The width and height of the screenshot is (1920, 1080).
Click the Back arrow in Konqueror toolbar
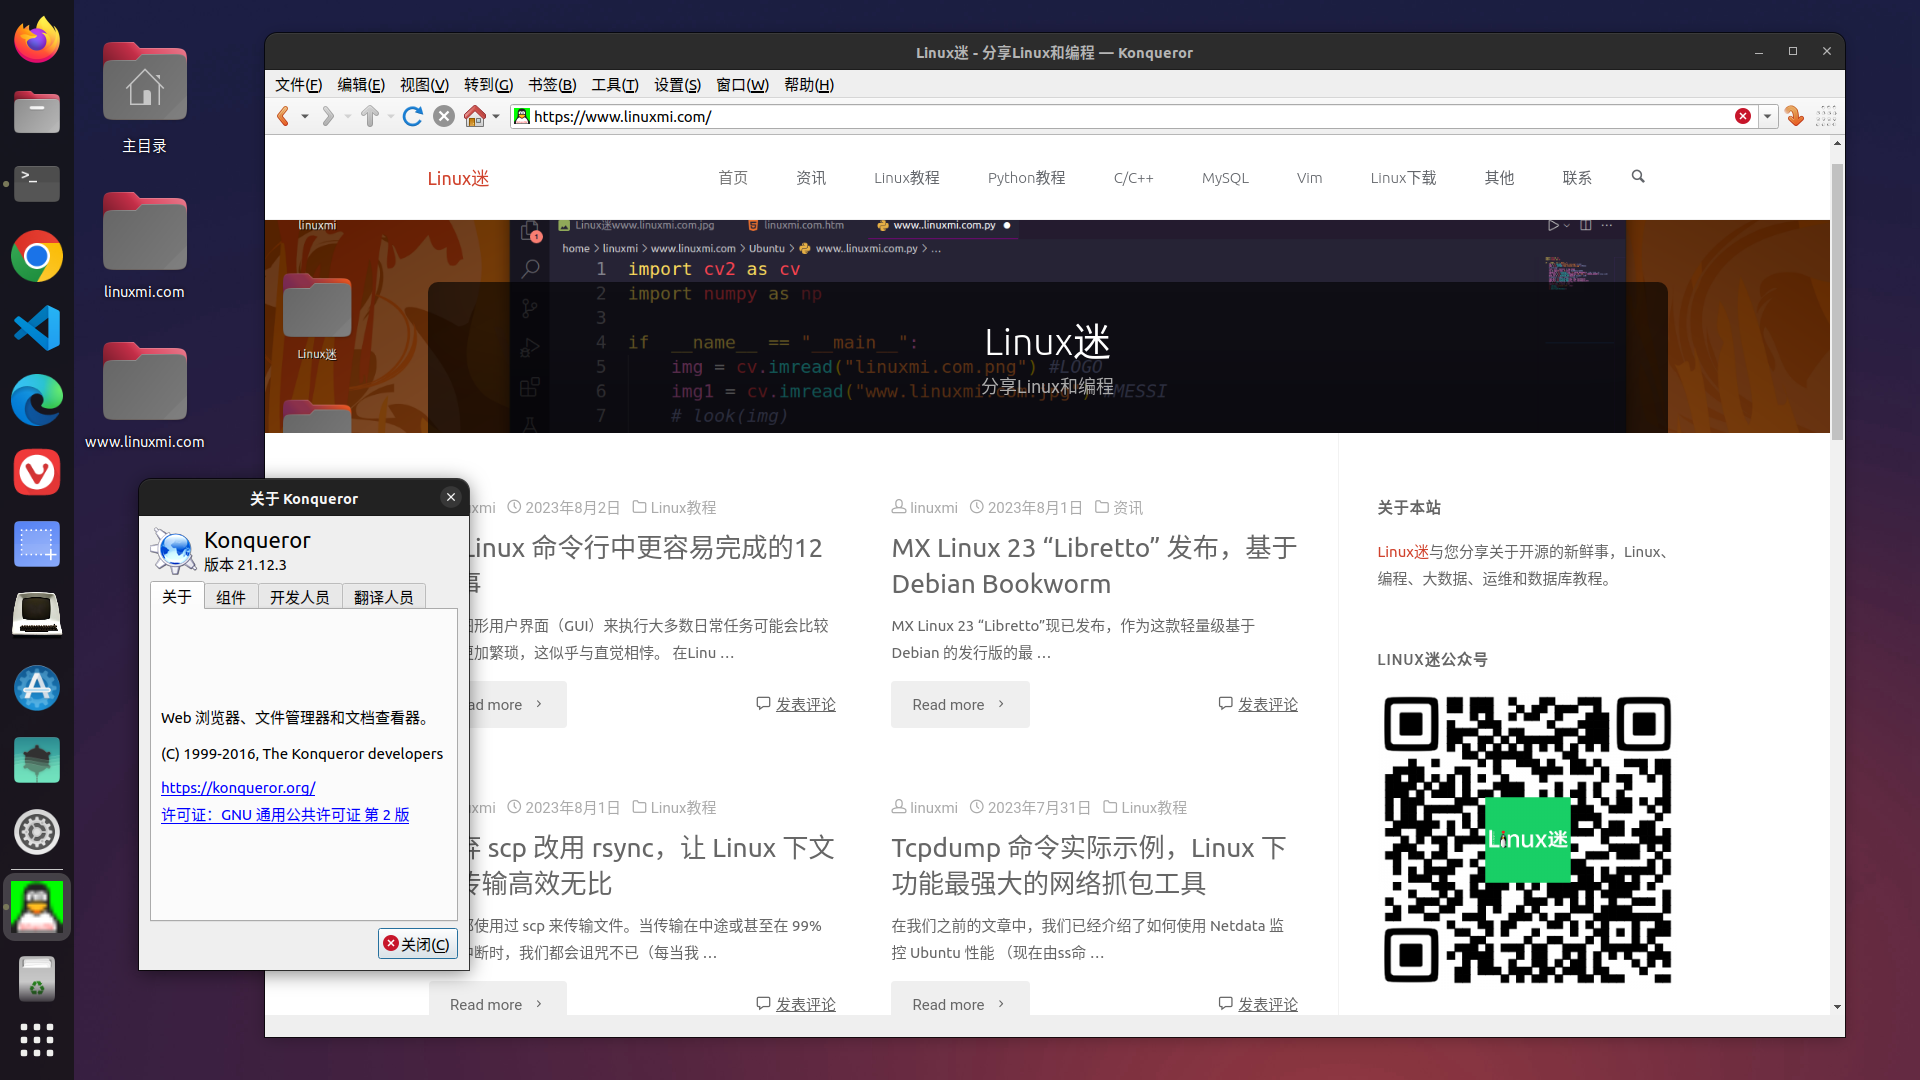tap(283, 116)
